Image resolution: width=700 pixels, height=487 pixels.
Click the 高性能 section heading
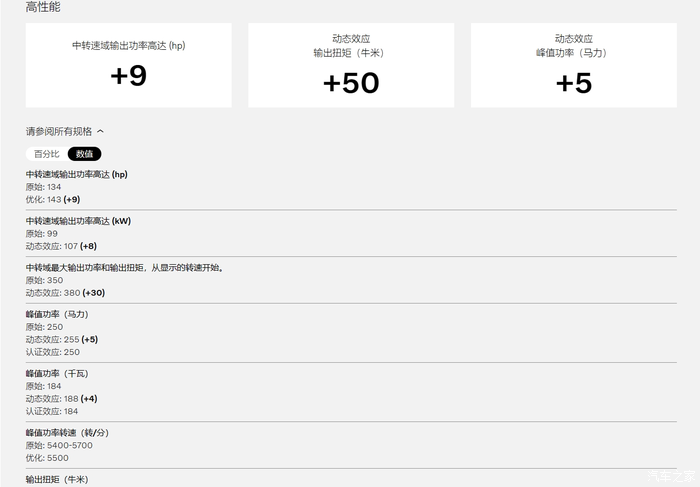(x=44, y=7)
